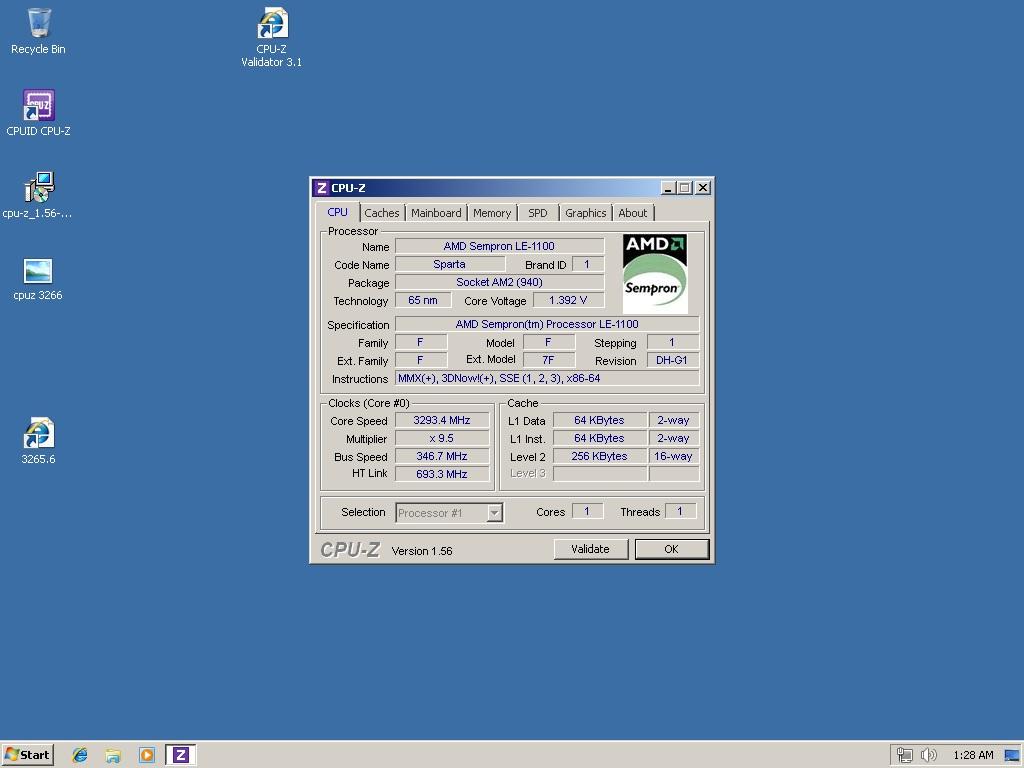Open the Processor #1 selection dropdown
The height and width of the screenshot is (768, 1024).
pyautogui.click(x=449, y=513)
